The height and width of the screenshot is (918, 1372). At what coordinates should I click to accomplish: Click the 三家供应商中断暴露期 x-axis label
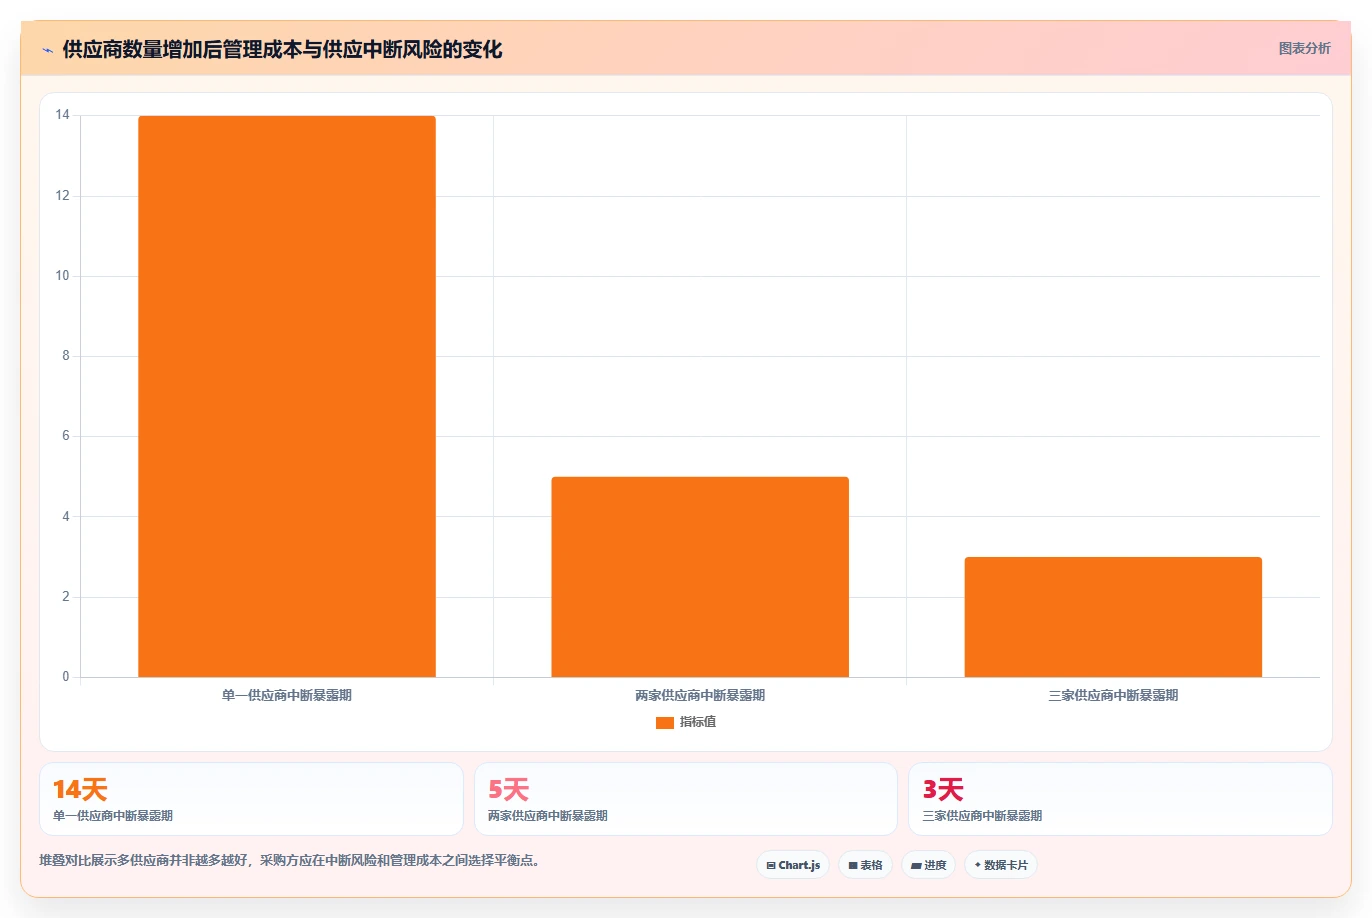click(x=1113, y=695)
